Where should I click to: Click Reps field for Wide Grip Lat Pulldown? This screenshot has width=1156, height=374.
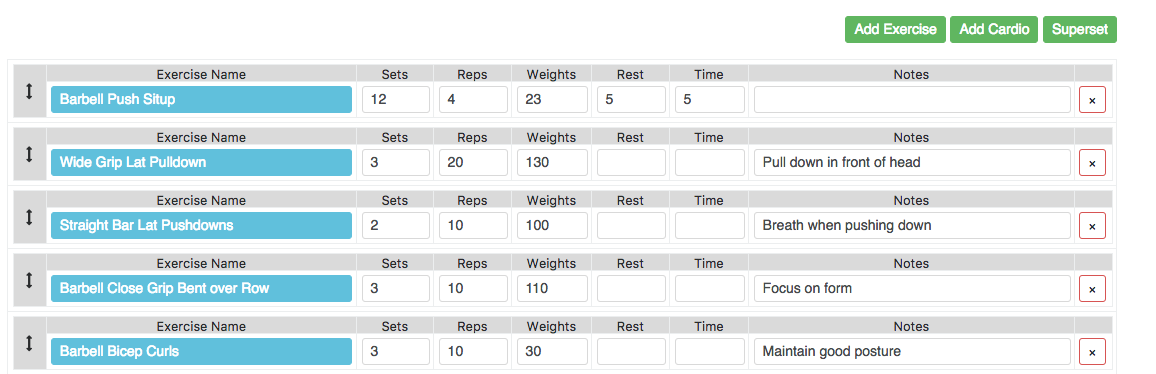pos(473,162)
